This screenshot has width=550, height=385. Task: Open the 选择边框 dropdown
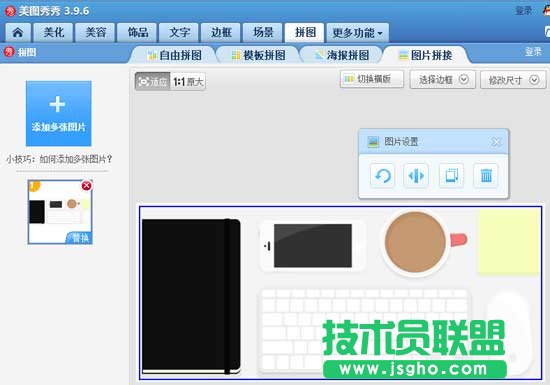443,80
